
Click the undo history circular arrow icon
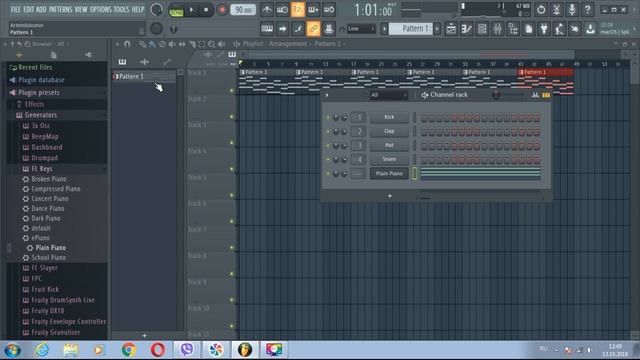click(x=541, y=10)
